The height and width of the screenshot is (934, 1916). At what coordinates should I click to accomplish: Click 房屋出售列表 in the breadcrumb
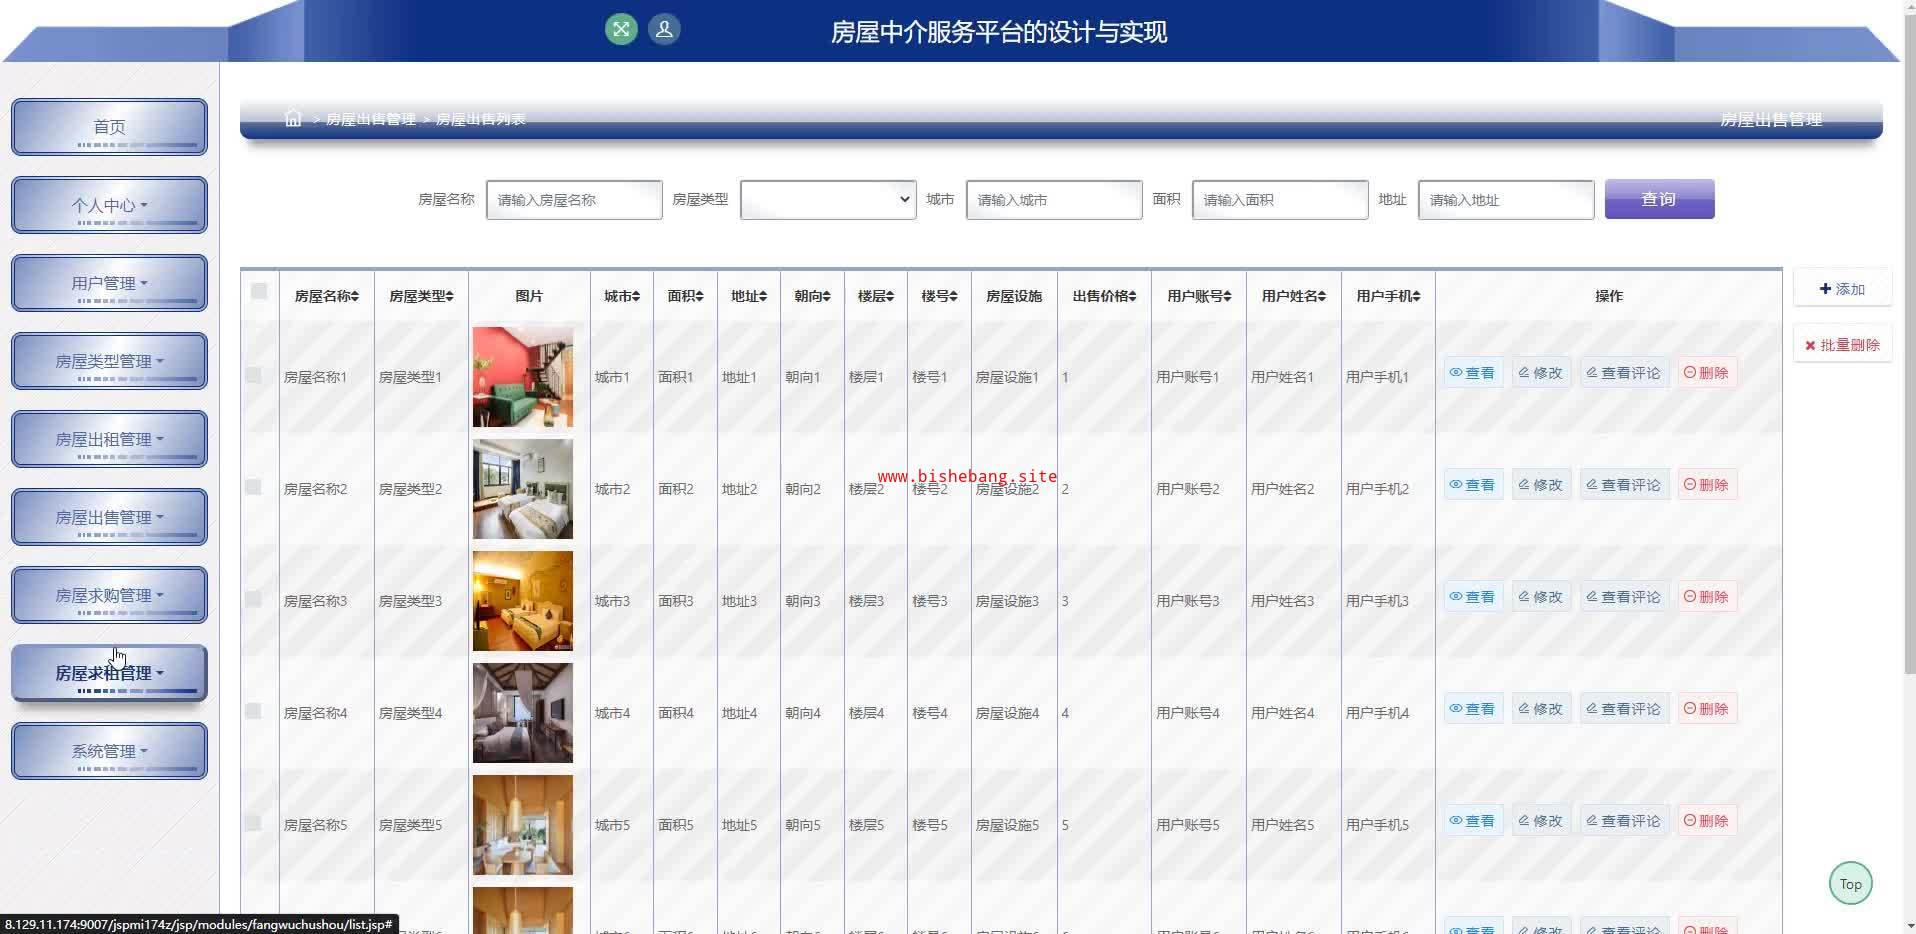(x=480, y=119)
